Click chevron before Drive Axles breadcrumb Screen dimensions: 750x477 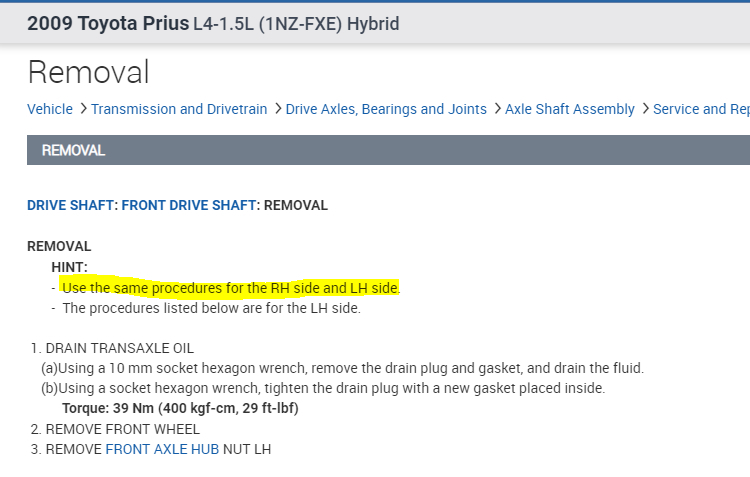pos(277,109)
